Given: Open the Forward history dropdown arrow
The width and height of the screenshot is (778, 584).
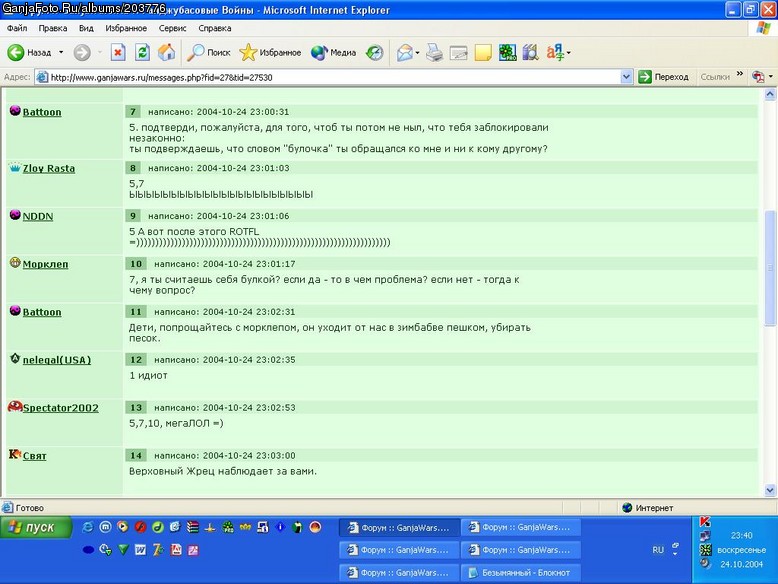Looking at the screenshot, I should [99, 52].
